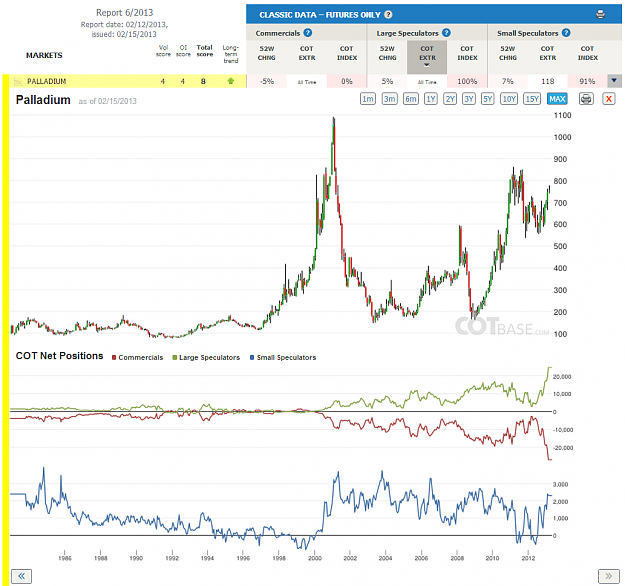Screen dimensions: 625x586
Task: Set chart range to 3Y
Action: click(x=469, y=98)
